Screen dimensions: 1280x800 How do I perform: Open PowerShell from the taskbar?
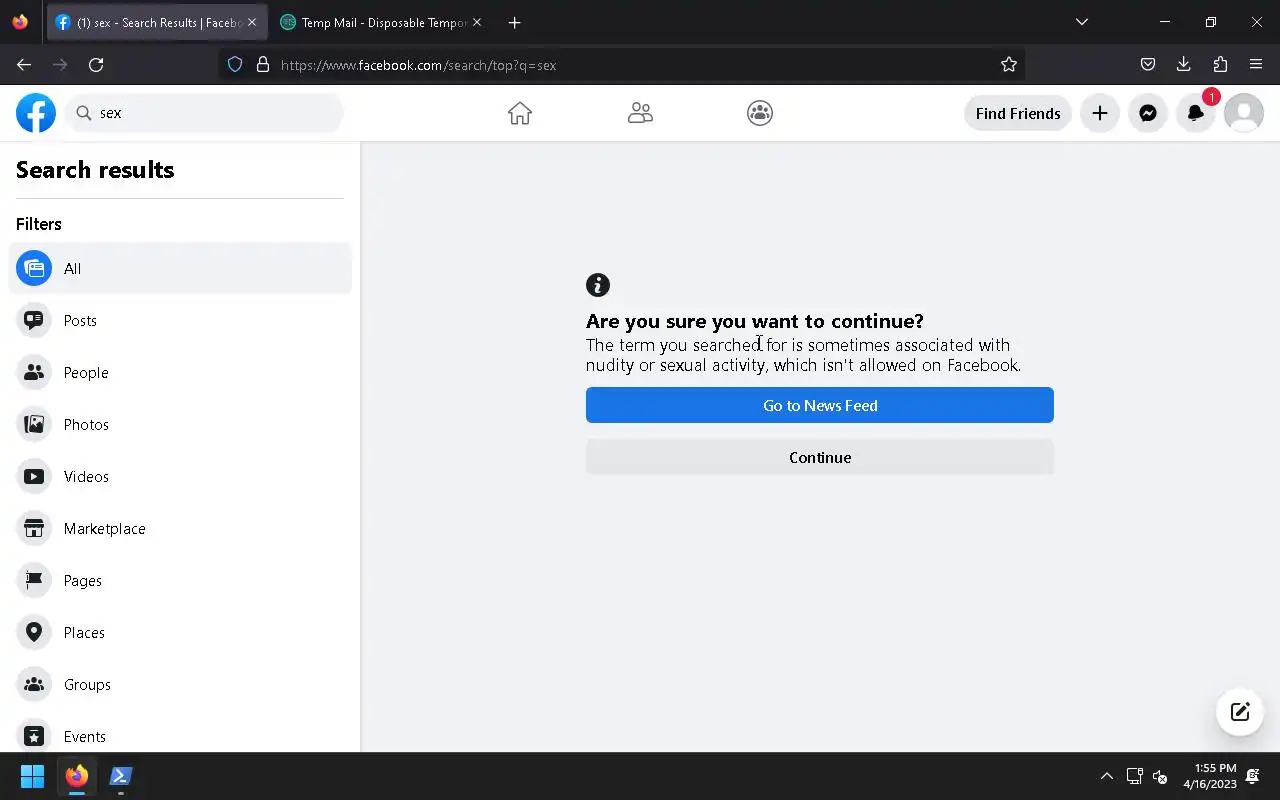pos(121,776)
